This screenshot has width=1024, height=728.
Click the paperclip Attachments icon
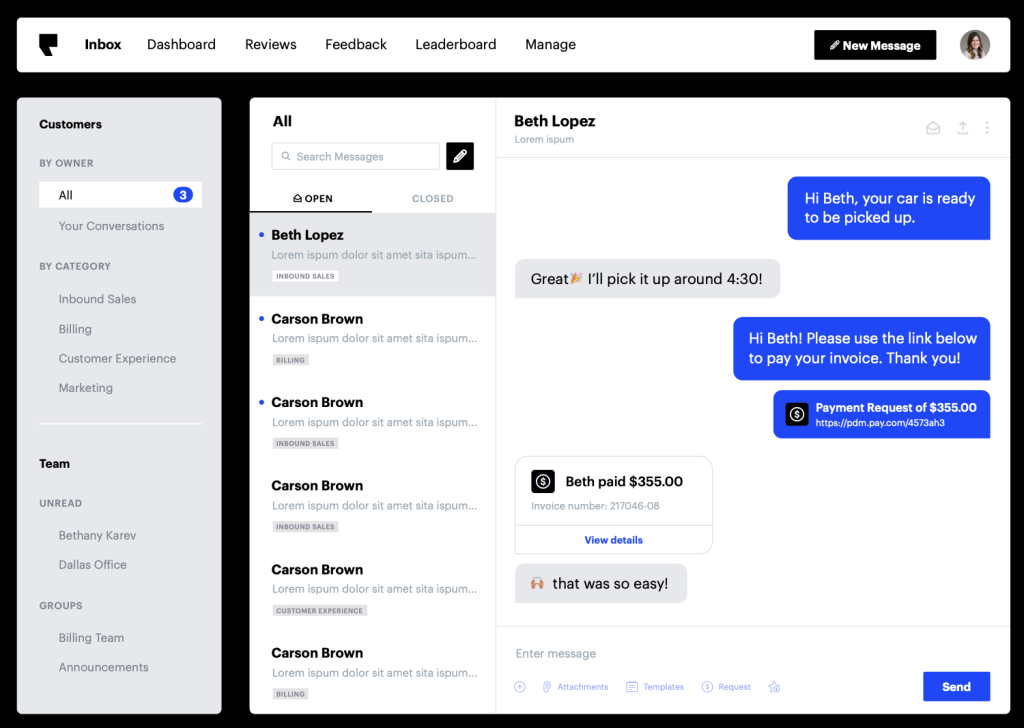(x=547, y=687)
